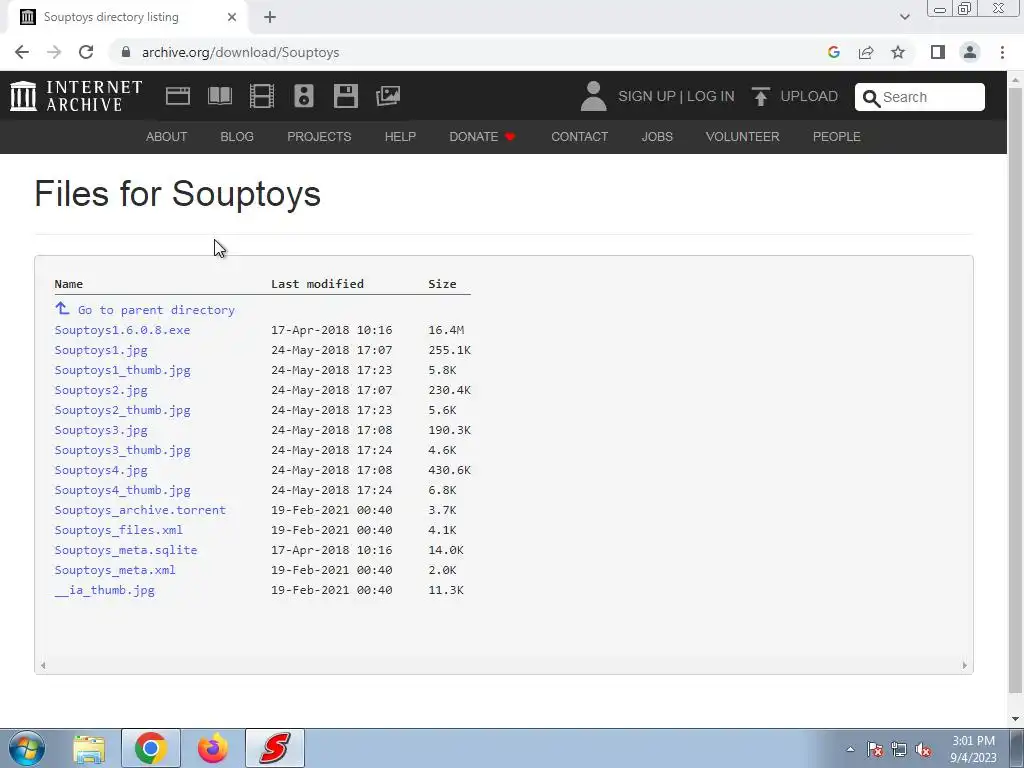
Task: Expand the tab search dropdown arrow
Action: [x=904, y=17]
